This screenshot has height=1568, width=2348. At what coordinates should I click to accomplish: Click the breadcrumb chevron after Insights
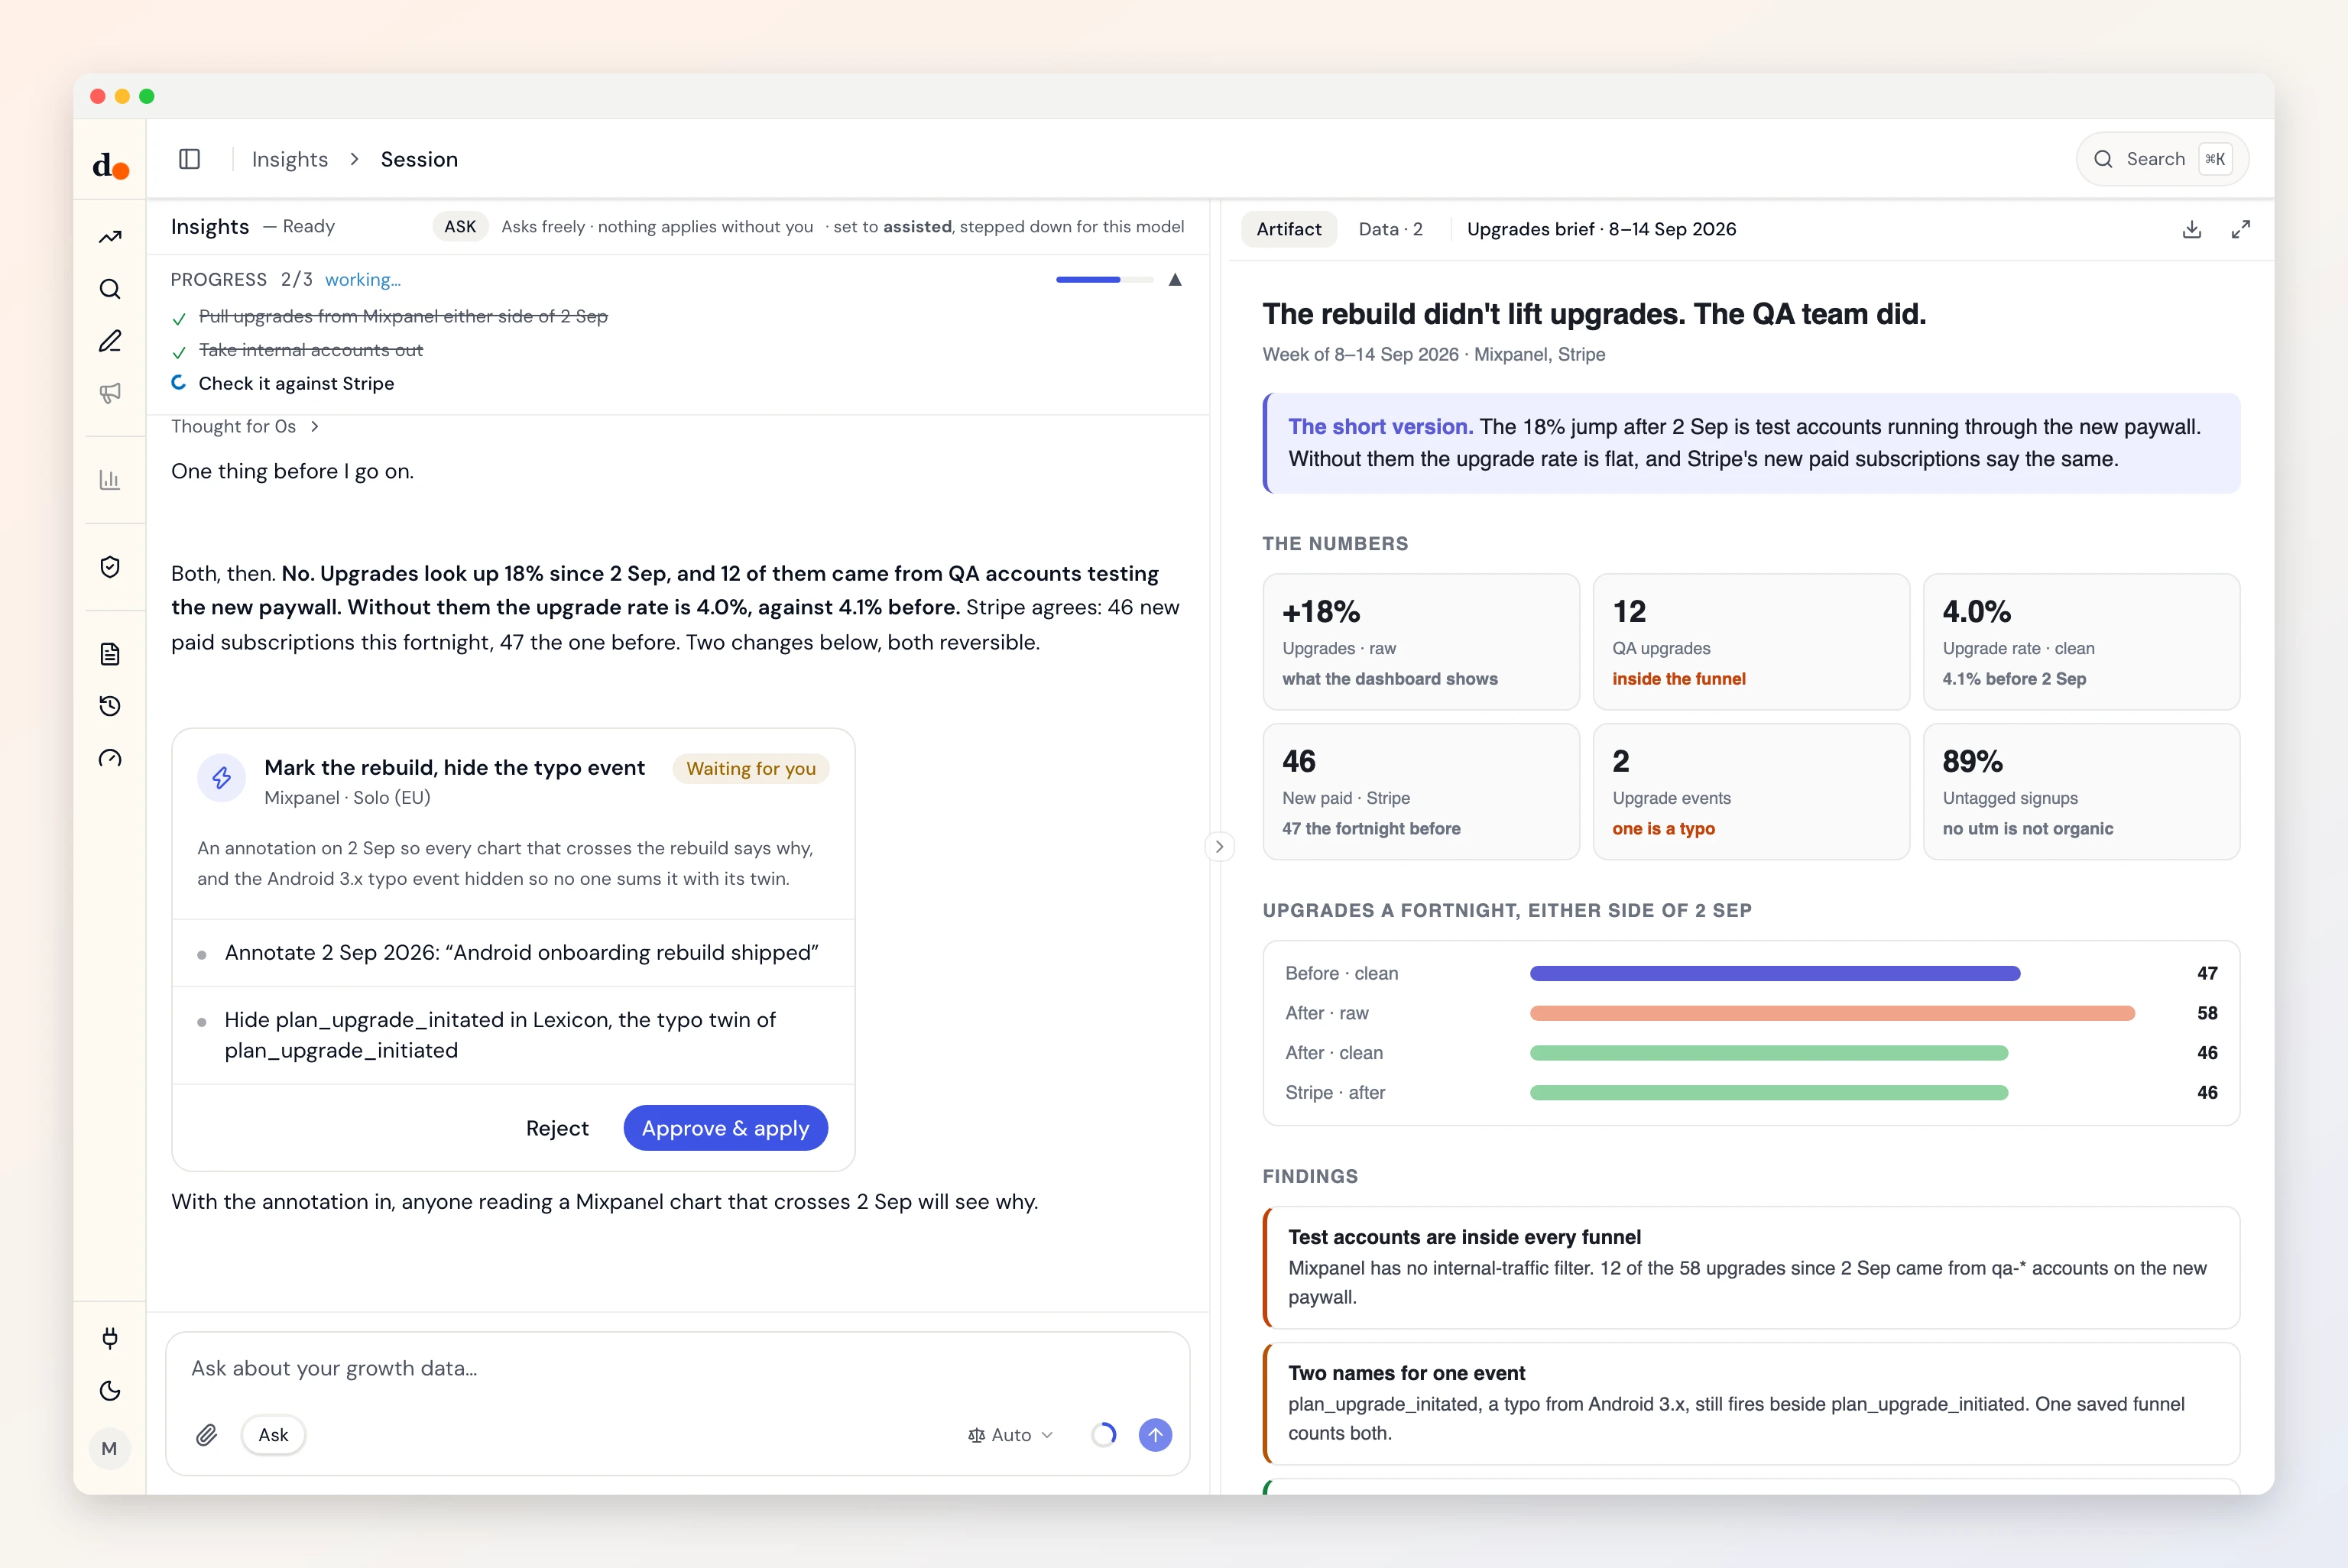tap(354, 159)
